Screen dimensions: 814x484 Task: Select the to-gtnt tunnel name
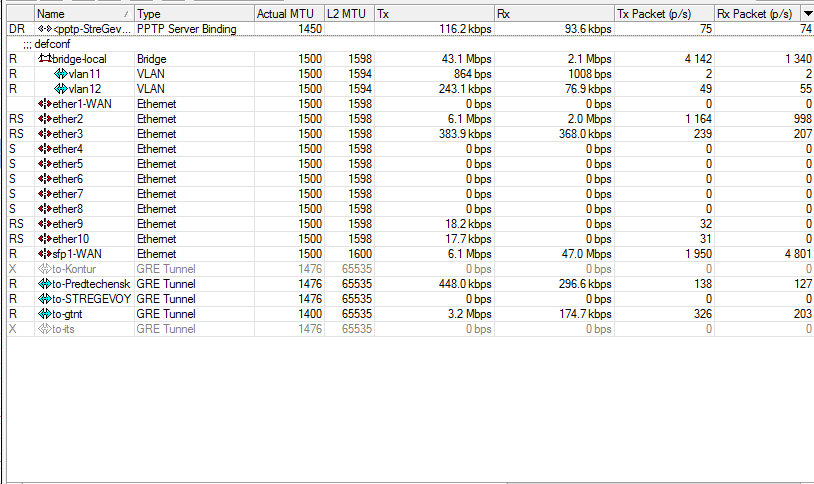[x=67, y=315]
